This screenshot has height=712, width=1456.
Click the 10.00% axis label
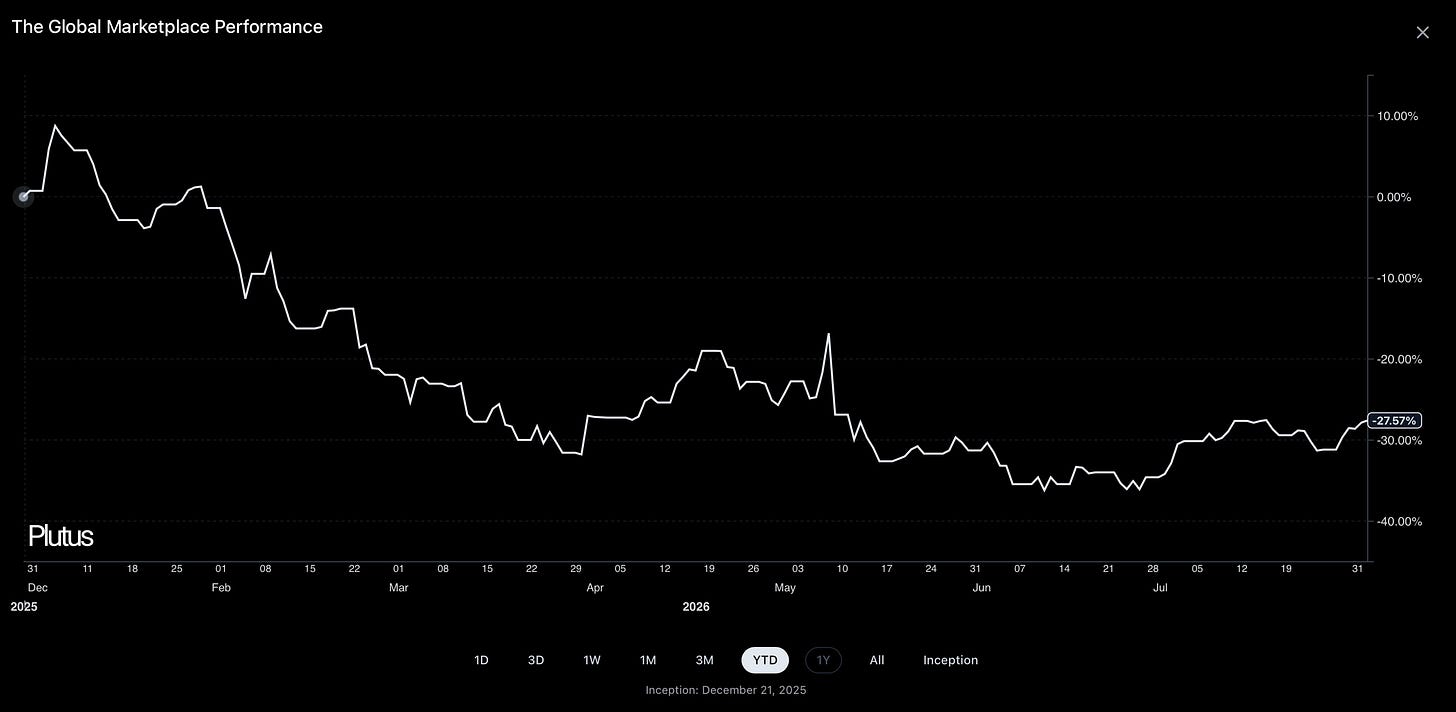1397,116
